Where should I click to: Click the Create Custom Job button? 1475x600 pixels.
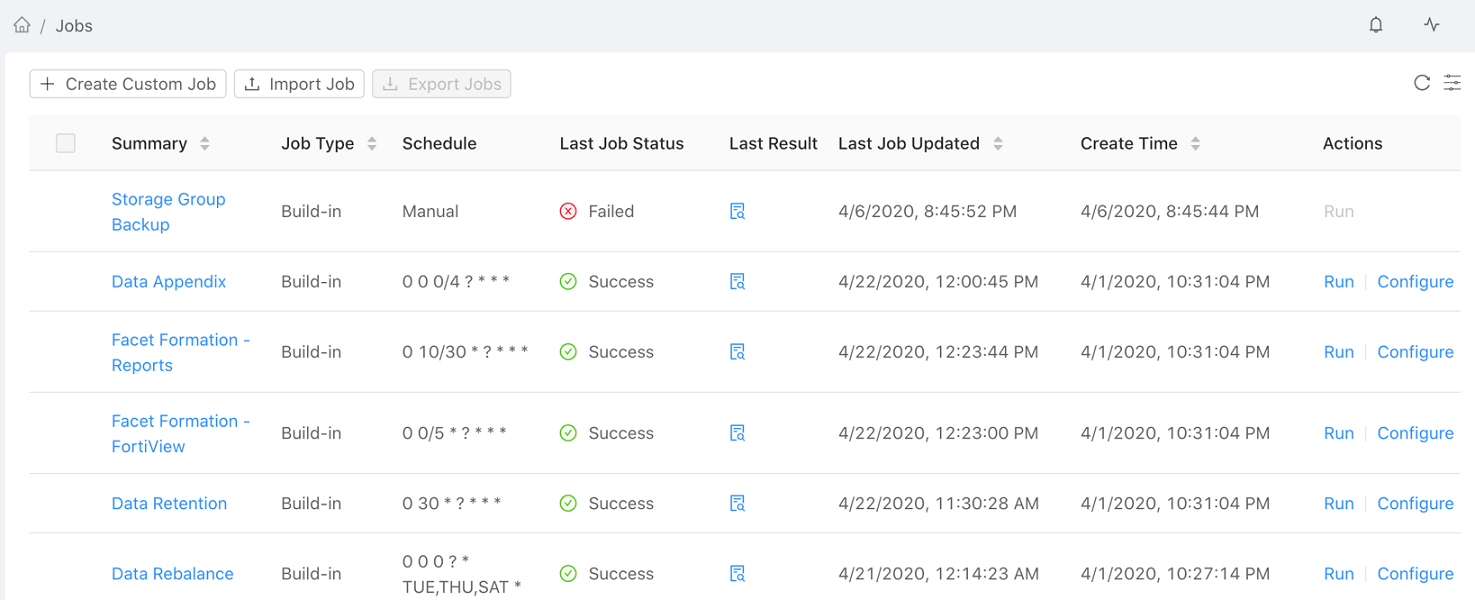click(128, 84)
